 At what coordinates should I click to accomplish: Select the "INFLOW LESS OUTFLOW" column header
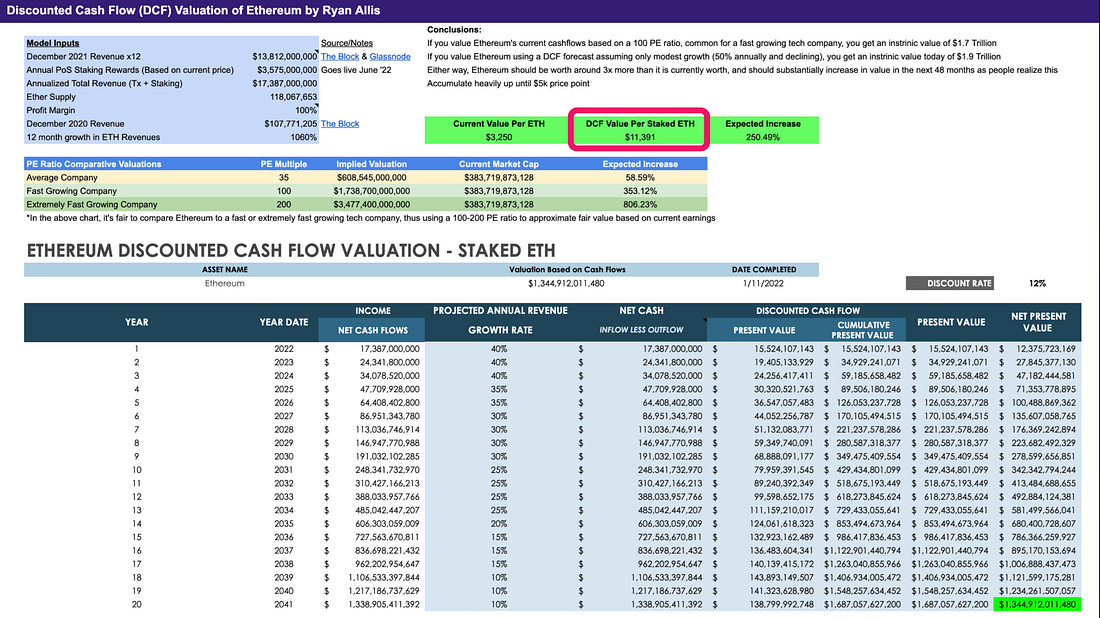tap(641, 330)
